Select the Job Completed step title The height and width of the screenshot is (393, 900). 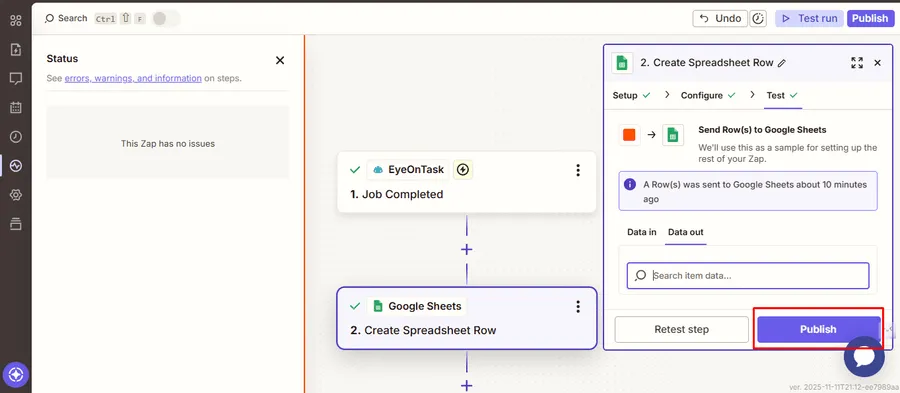tap(397, 194)
